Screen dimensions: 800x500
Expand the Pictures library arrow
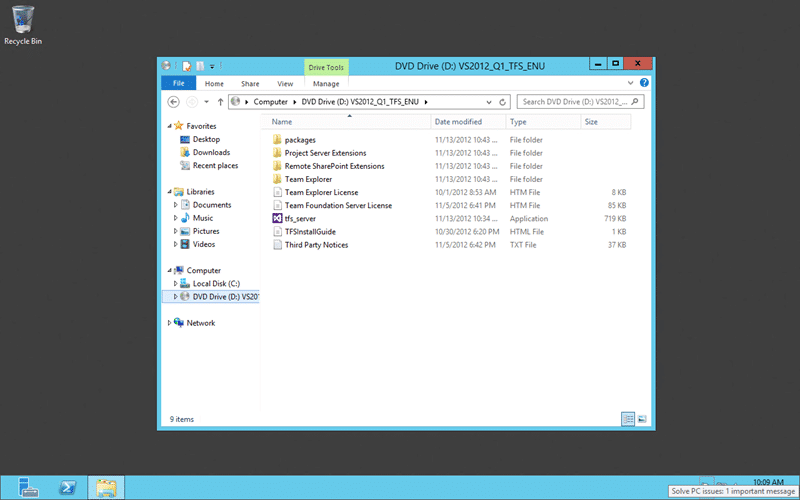(x=176, y=232)
